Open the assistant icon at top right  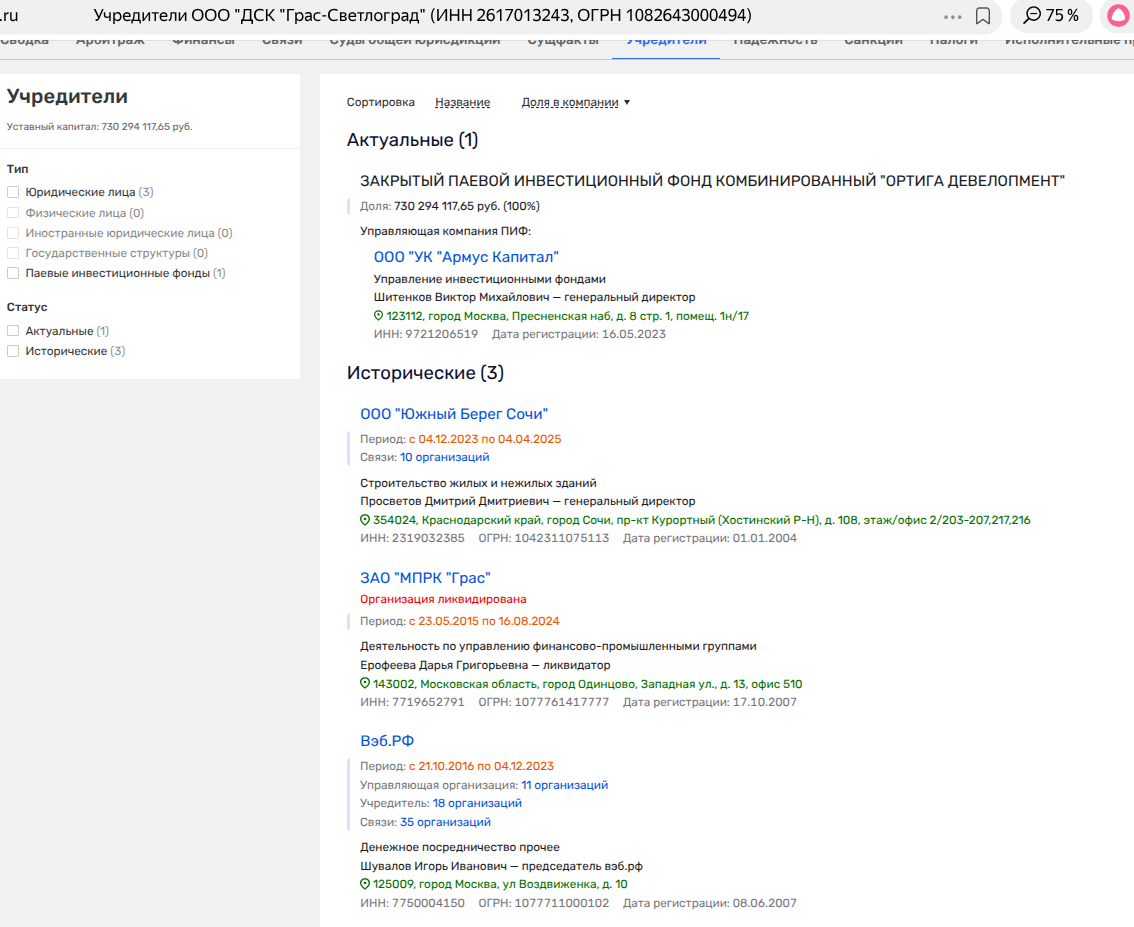pos(1119,16)
